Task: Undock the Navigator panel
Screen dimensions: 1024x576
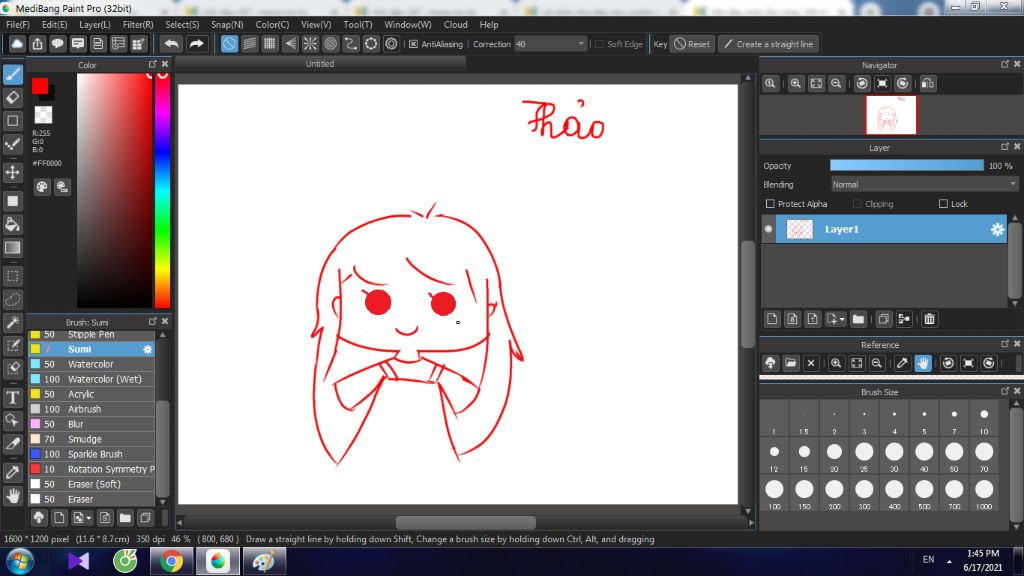Action: tap(1005, 64)
